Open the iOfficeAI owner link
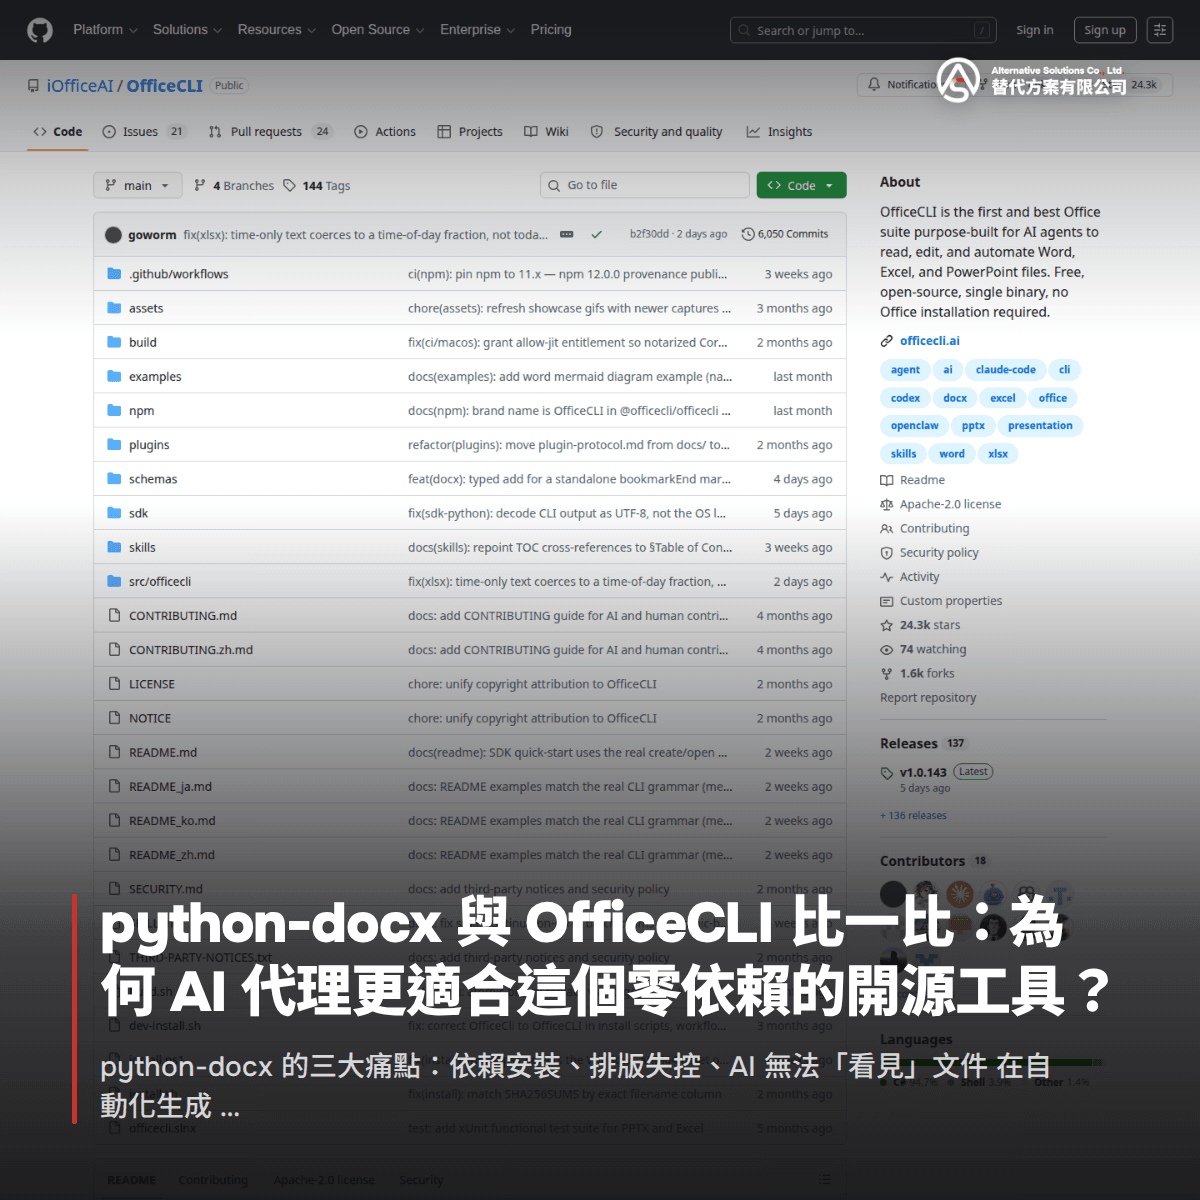 80,86
